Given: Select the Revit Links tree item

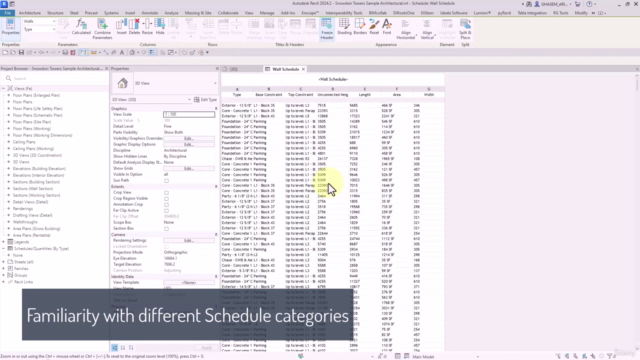Looking at the screenshot, I should pos(24,282).
